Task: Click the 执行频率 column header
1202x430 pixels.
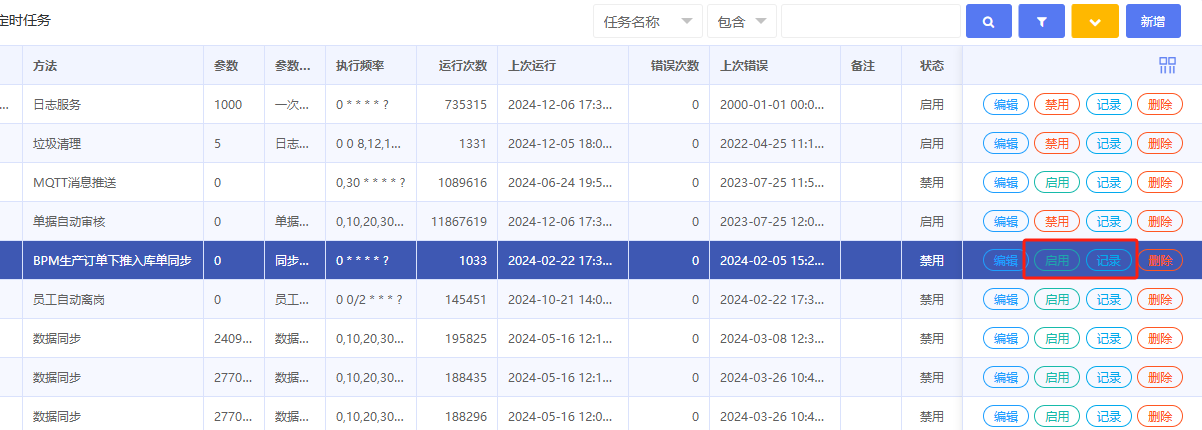Action: 361,65
